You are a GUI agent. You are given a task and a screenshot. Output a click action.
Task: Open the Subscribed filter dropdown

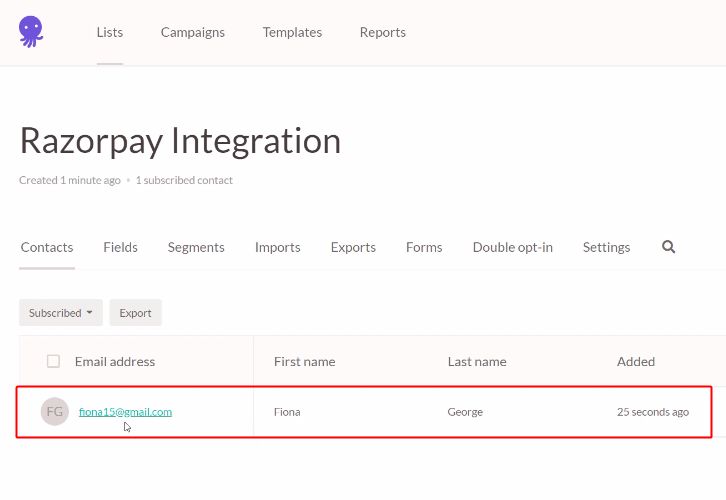pos(61,313)
